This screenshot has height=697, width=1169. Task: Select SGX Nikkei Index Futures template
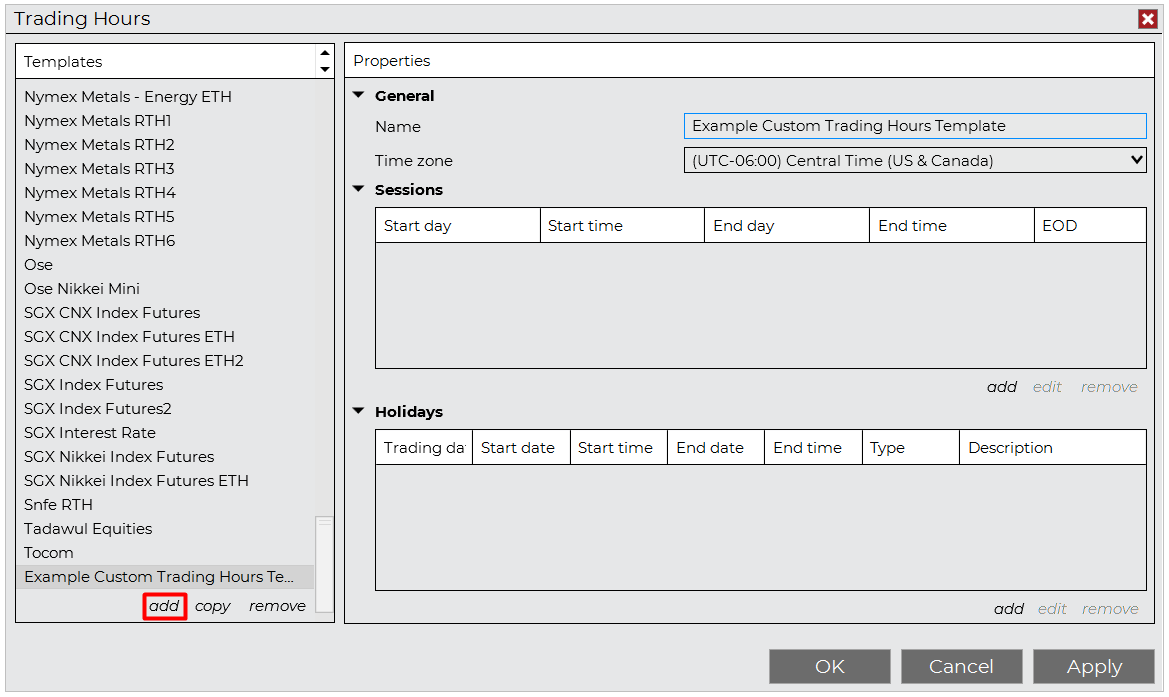[119, 457]
